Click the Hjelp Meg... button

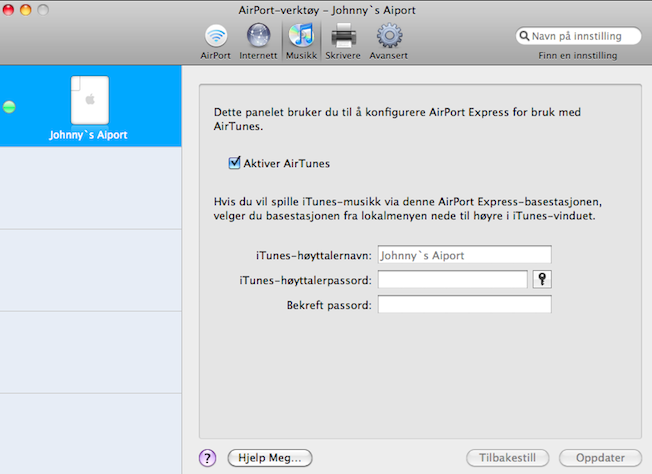point(270,458)
